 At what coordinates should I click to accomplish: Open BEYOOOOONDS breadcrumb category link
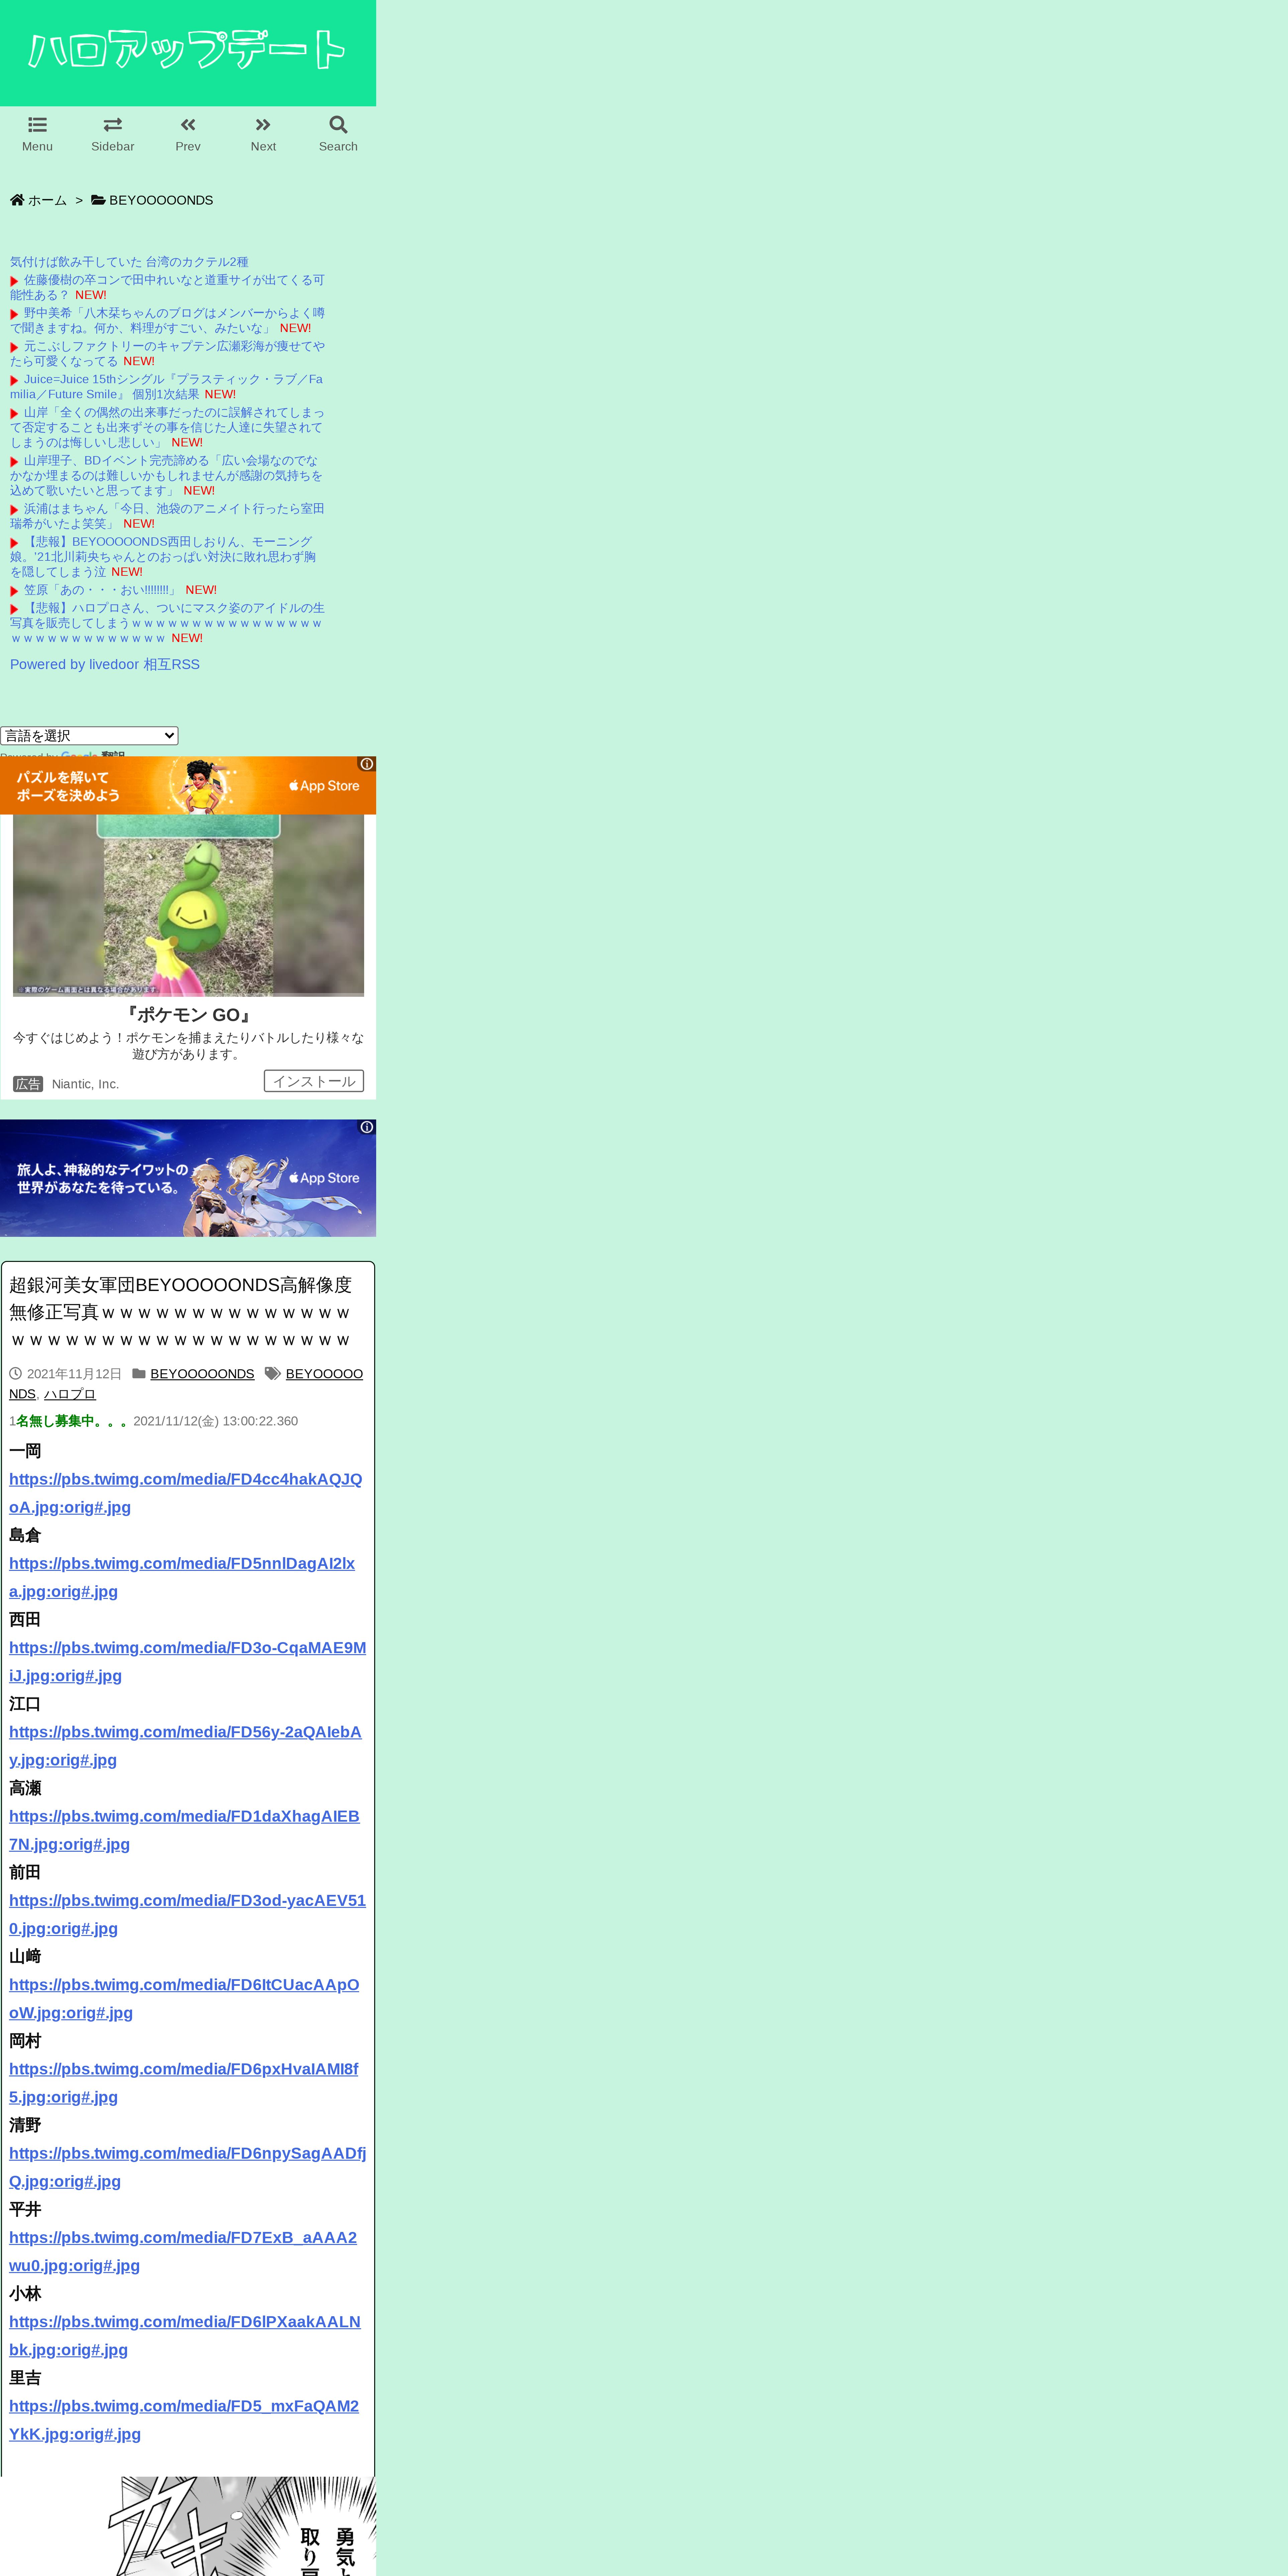[161, 200]
